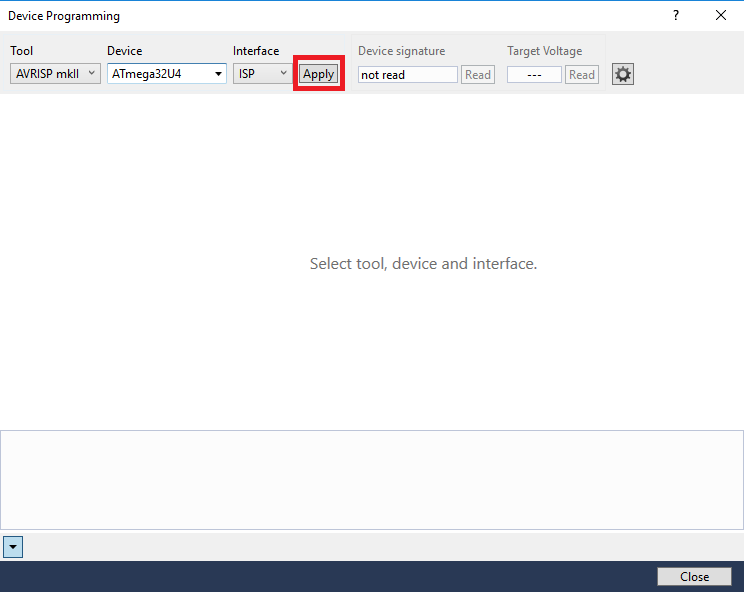
Task: Click the Close button at bottom
Action: 694,577
